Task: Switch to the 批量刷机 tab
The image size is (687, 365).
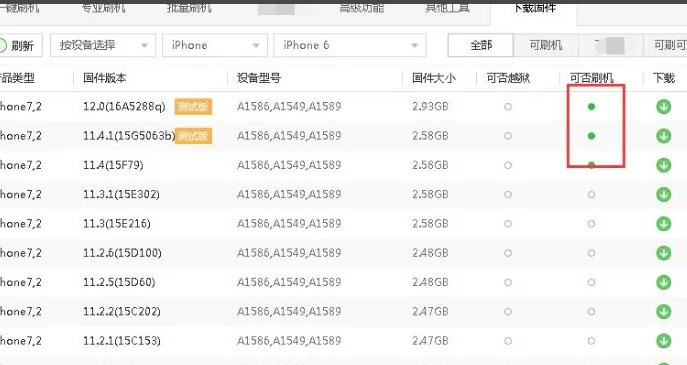Action: tap(189, 8)
